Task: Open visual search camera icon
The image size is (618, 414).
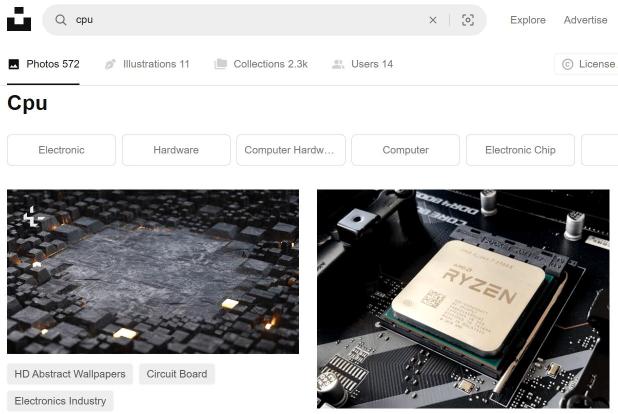Action: click(467, 20)
